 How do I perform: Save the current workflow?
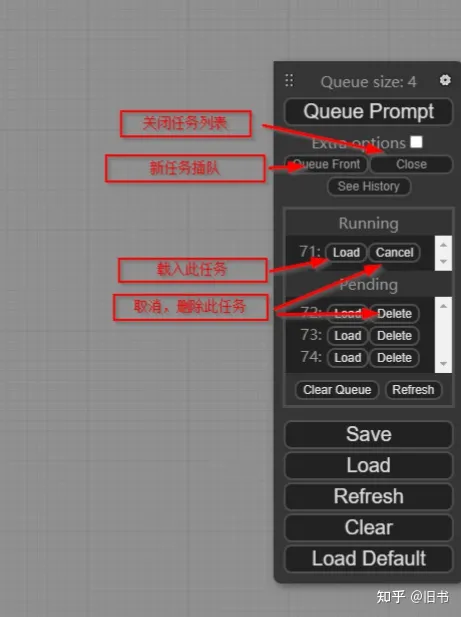click(368, 434)
